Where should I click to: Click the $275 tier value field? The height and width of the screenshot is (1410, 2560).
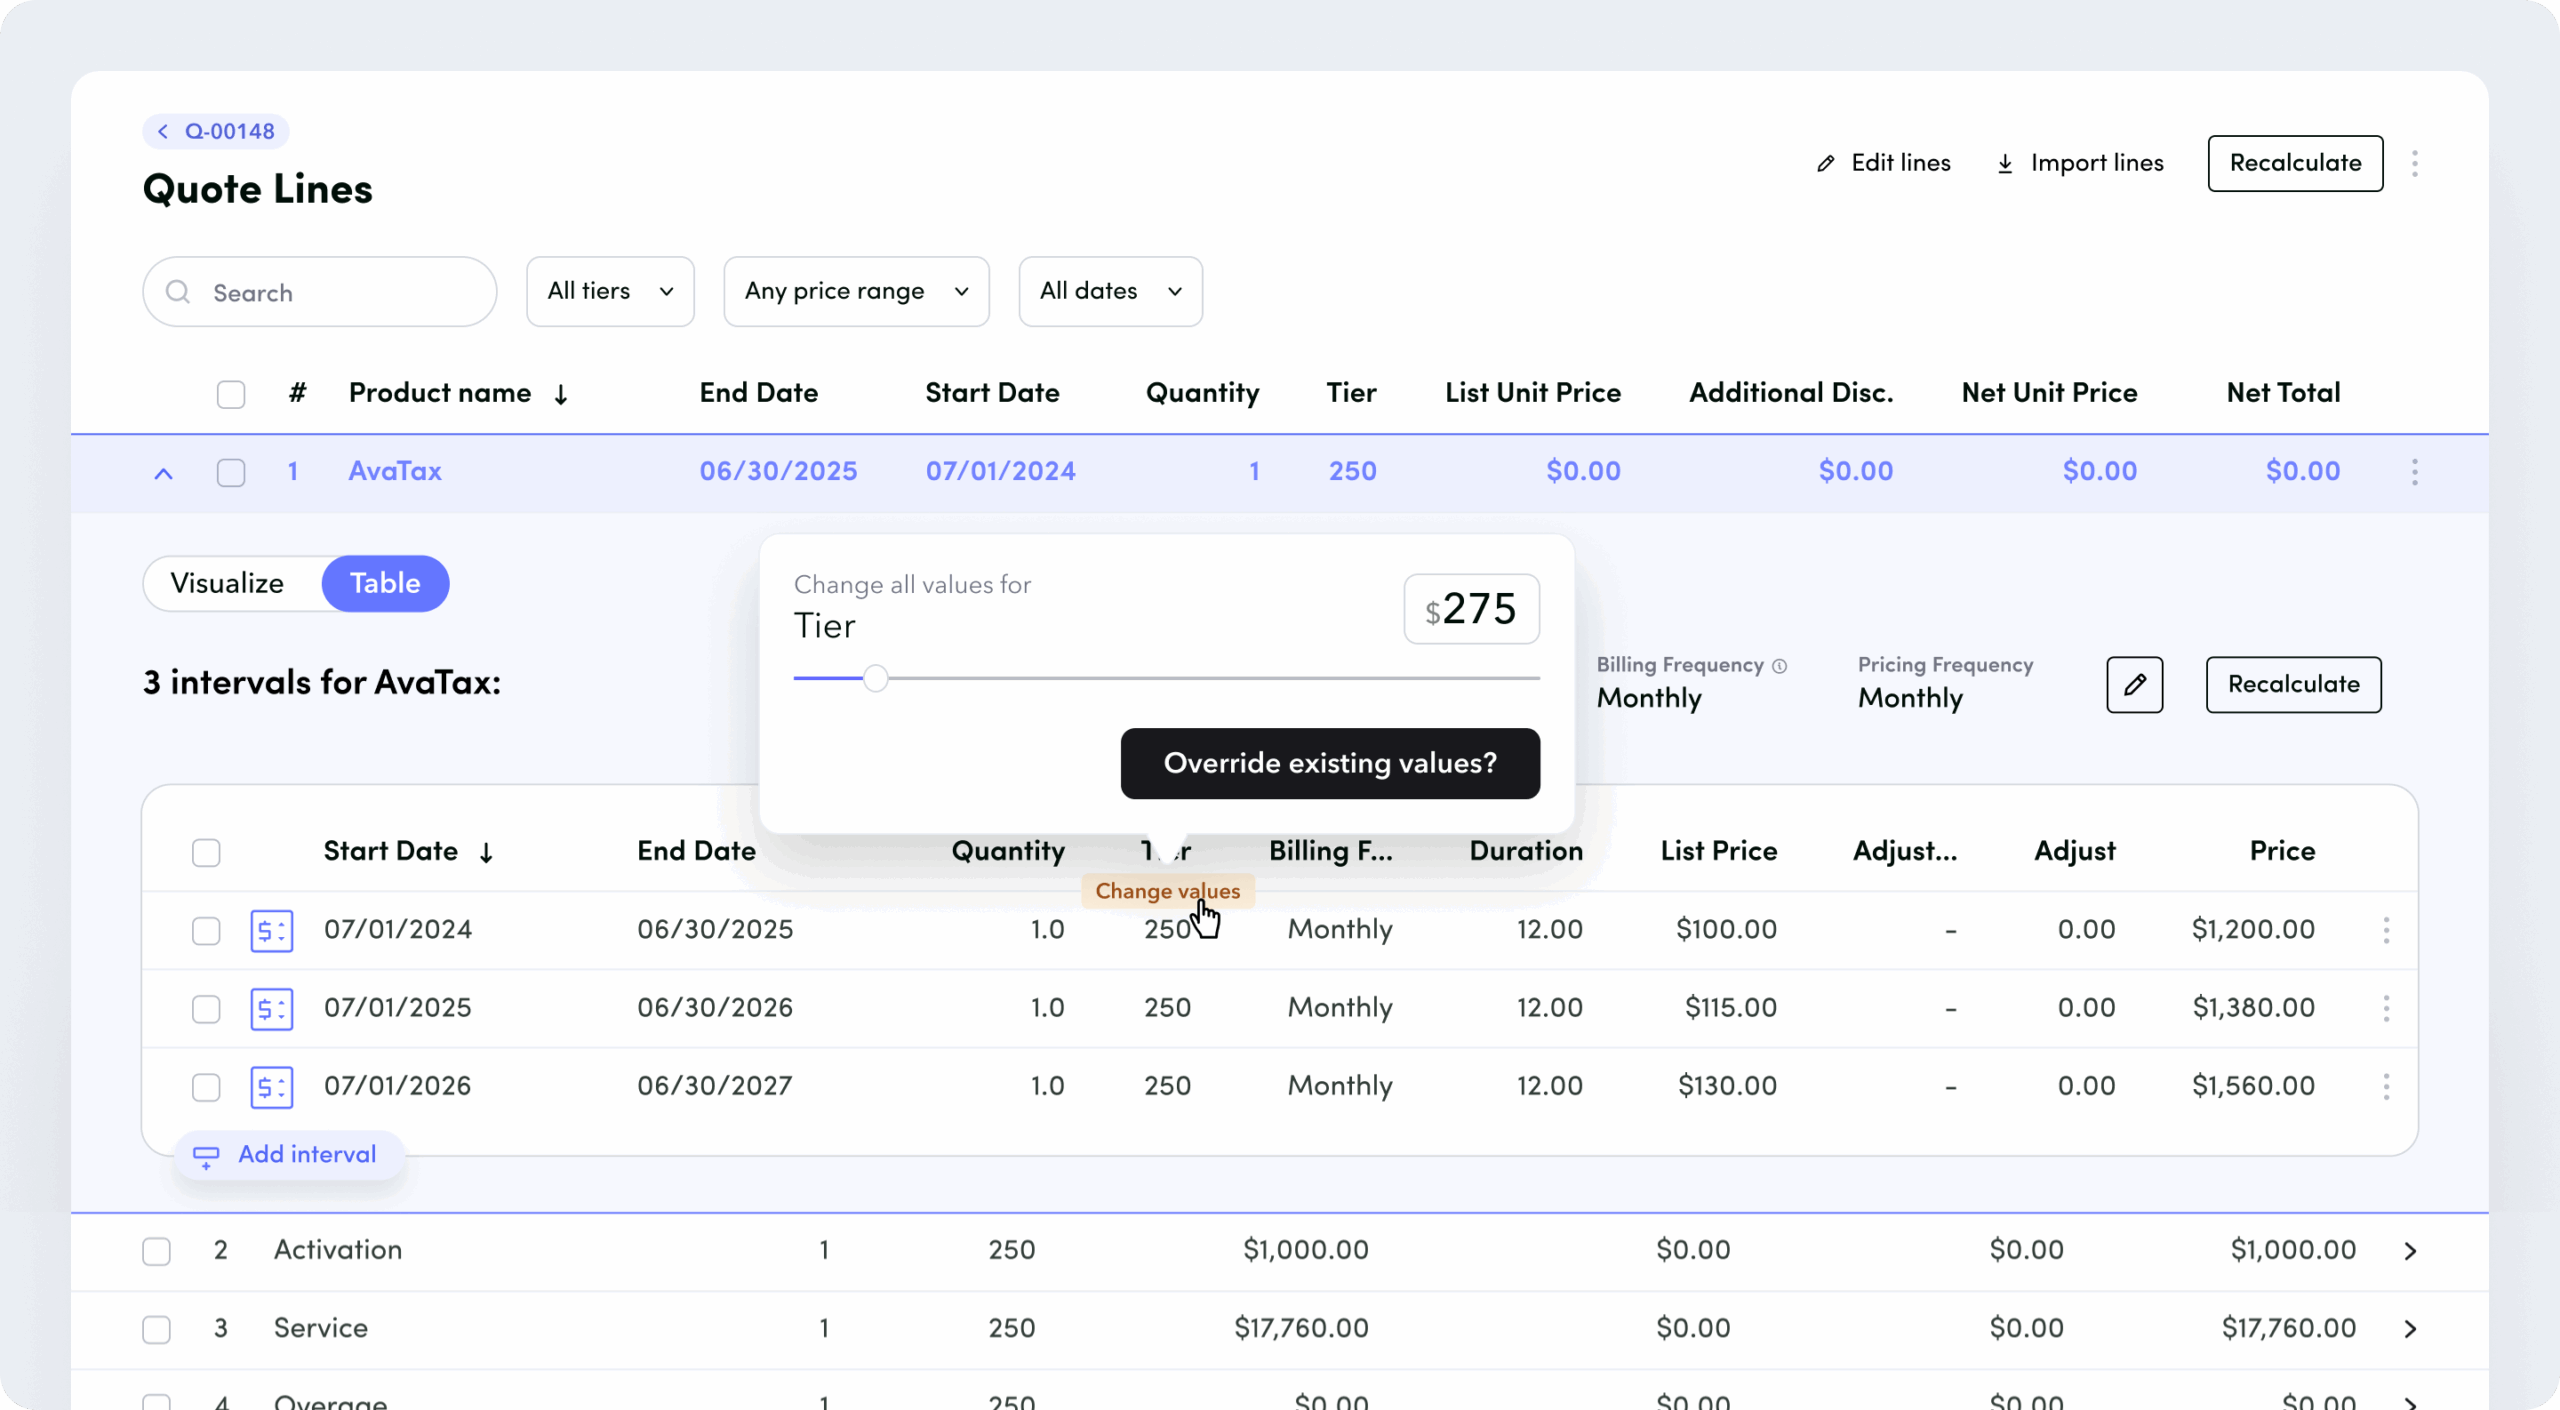pyautogui.click(x=1472, y=609)
